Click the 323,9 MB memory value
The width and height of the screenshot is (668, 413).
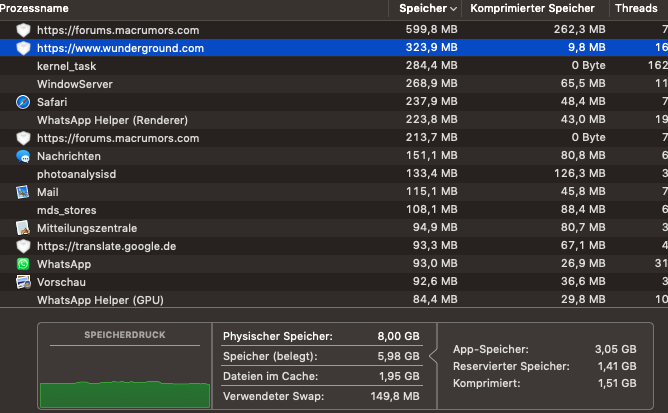(431, 47)
